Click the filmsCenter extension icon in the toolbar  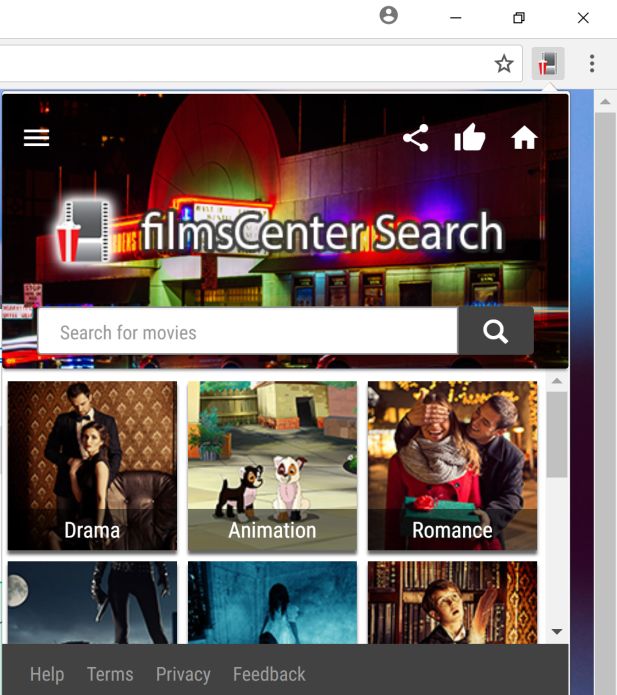548,63
